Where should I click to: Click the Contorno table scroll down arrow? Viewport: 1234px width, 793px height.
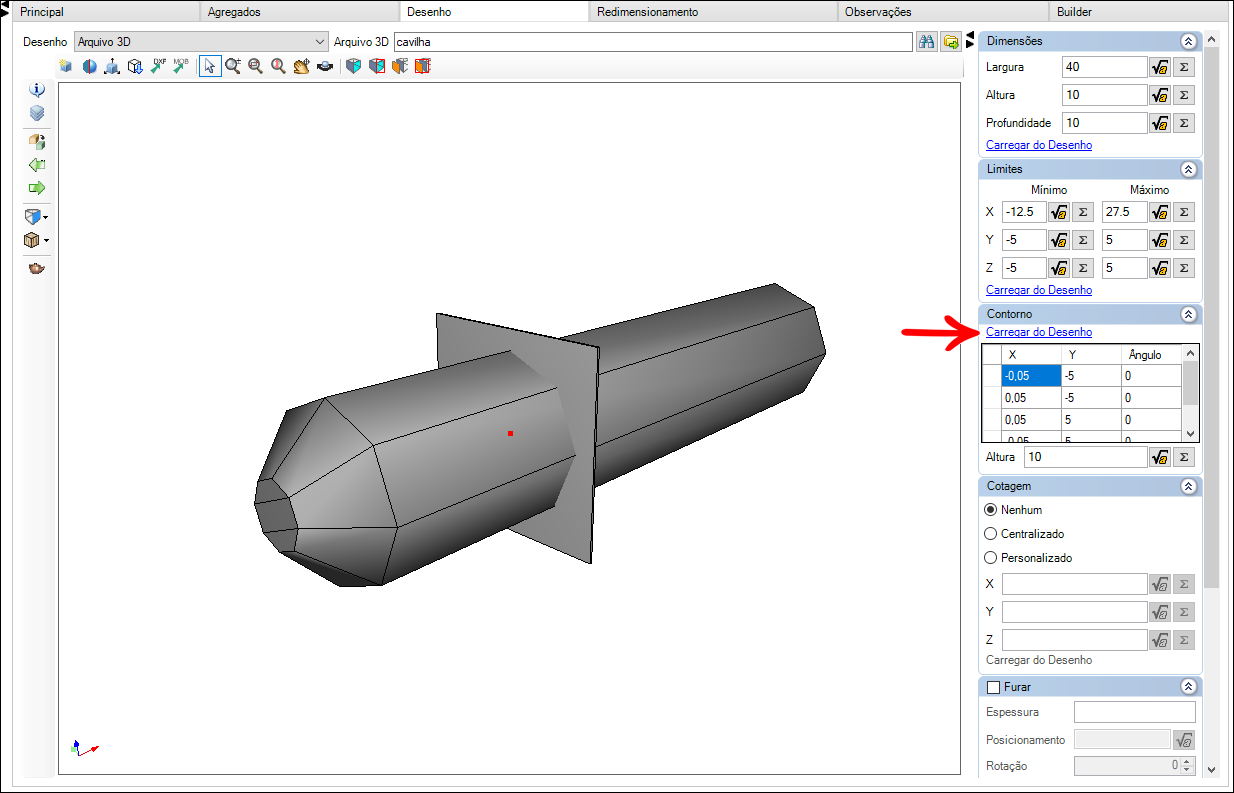point(1190,433)
